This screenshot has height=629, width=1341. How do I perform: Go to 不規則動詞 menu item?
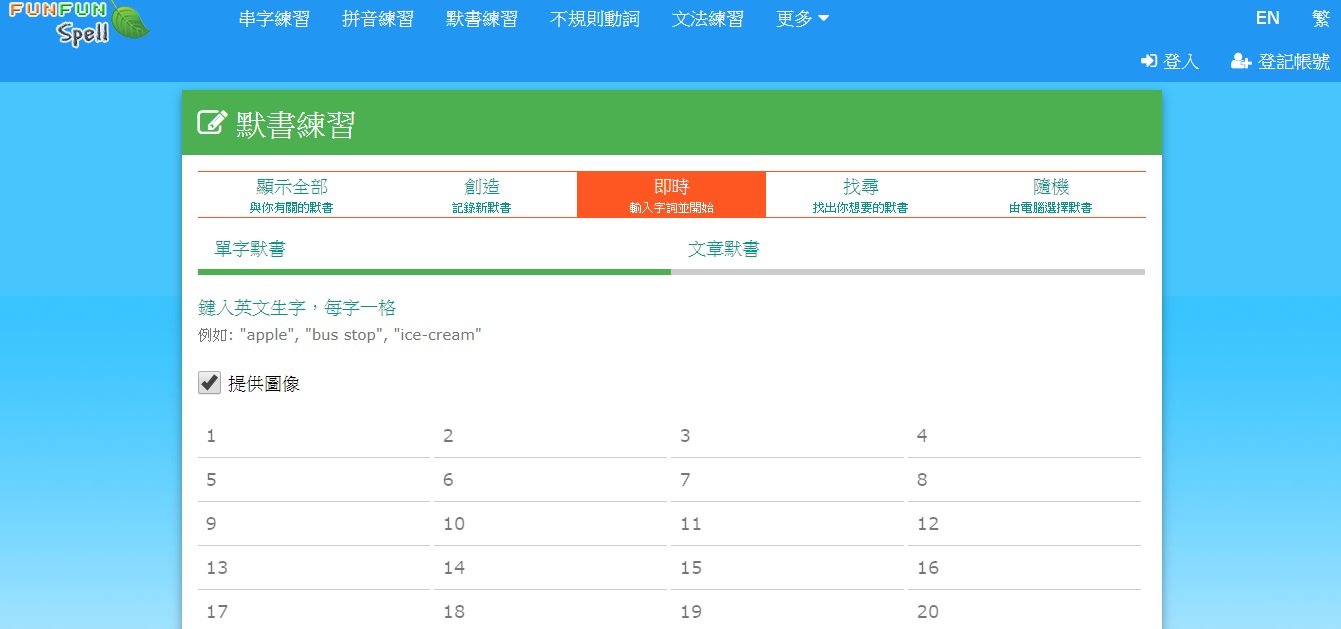594,19
